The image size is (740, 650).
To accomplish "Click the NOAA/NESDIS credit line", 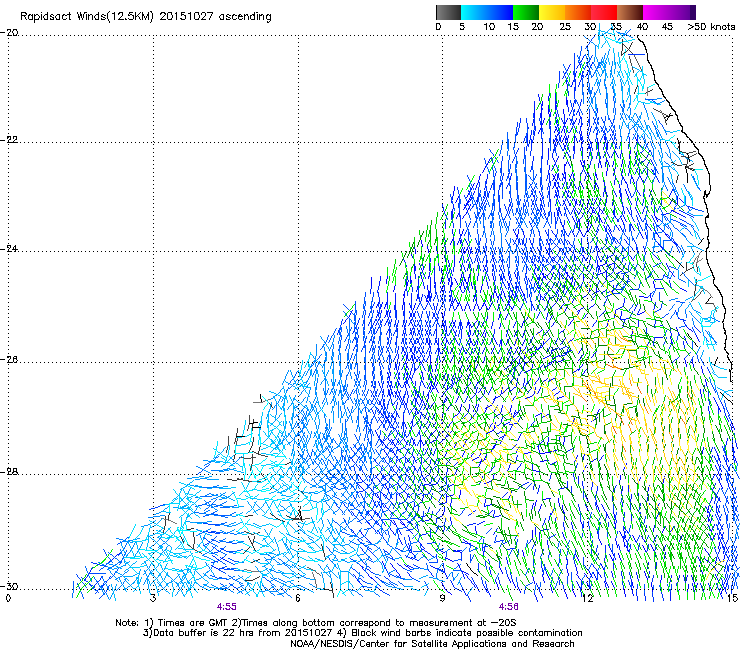I will pyautogui.click(x=432, y=644).
